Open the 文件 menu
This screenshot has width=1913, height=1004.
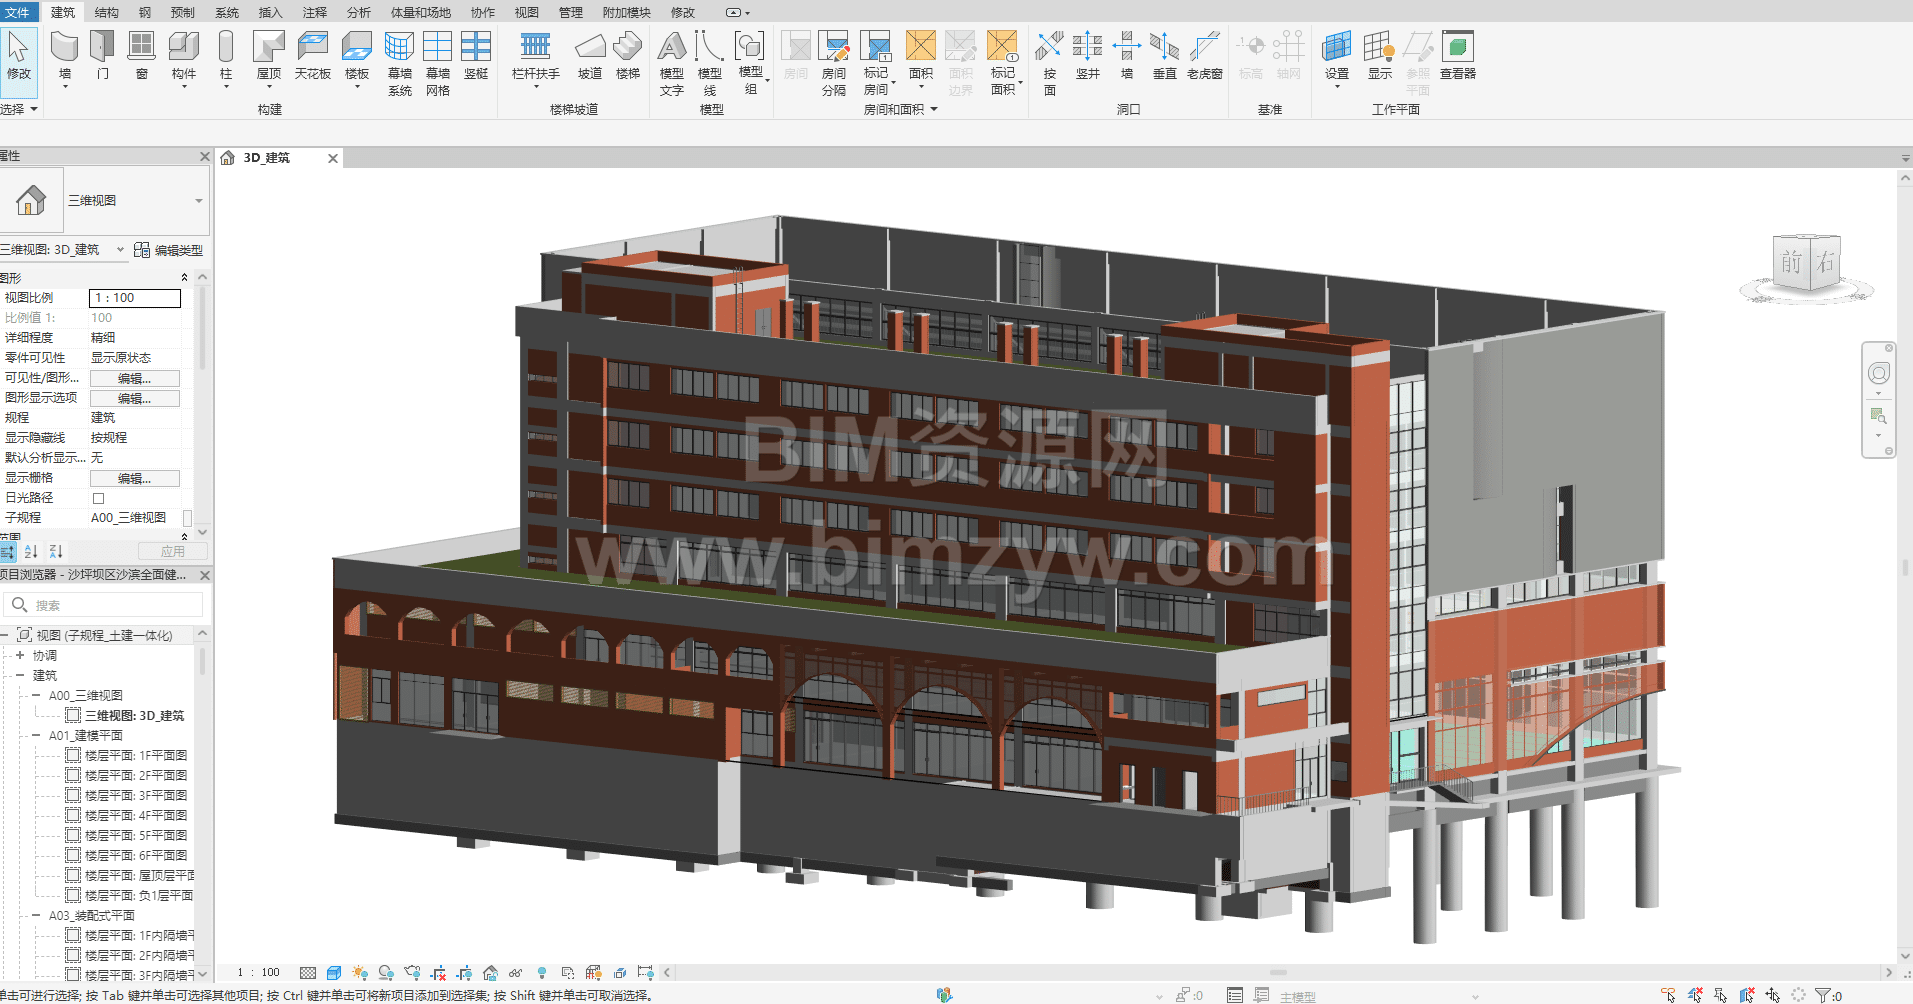point(18,12)
